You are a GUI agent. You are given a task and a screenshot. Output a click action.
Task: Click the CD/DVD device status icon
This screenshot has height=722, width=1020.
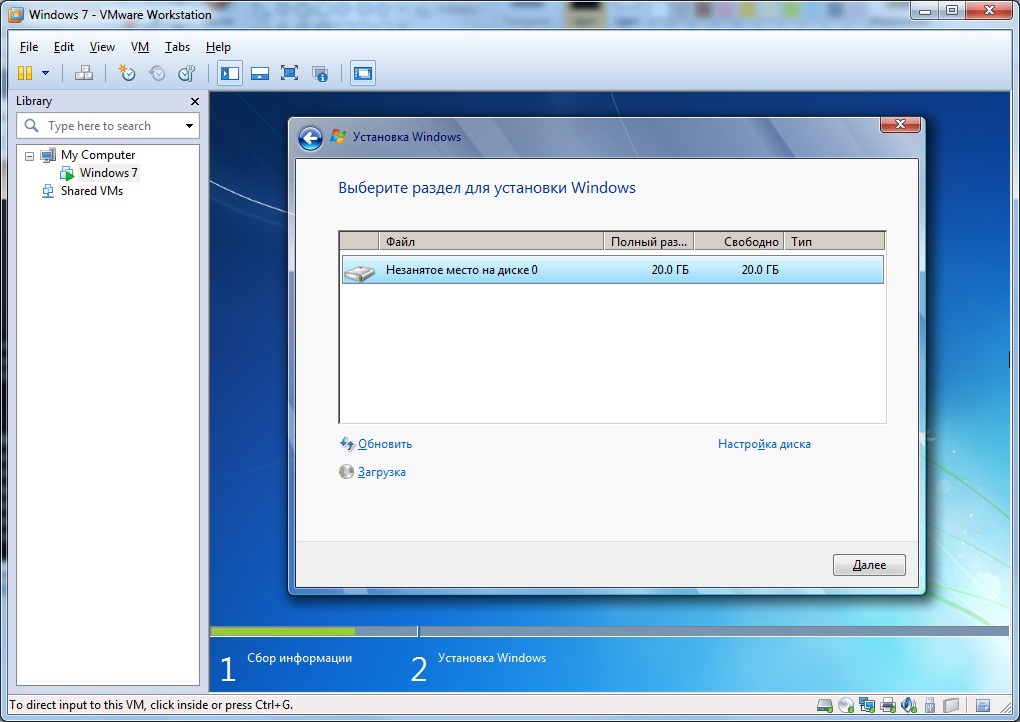846,706
